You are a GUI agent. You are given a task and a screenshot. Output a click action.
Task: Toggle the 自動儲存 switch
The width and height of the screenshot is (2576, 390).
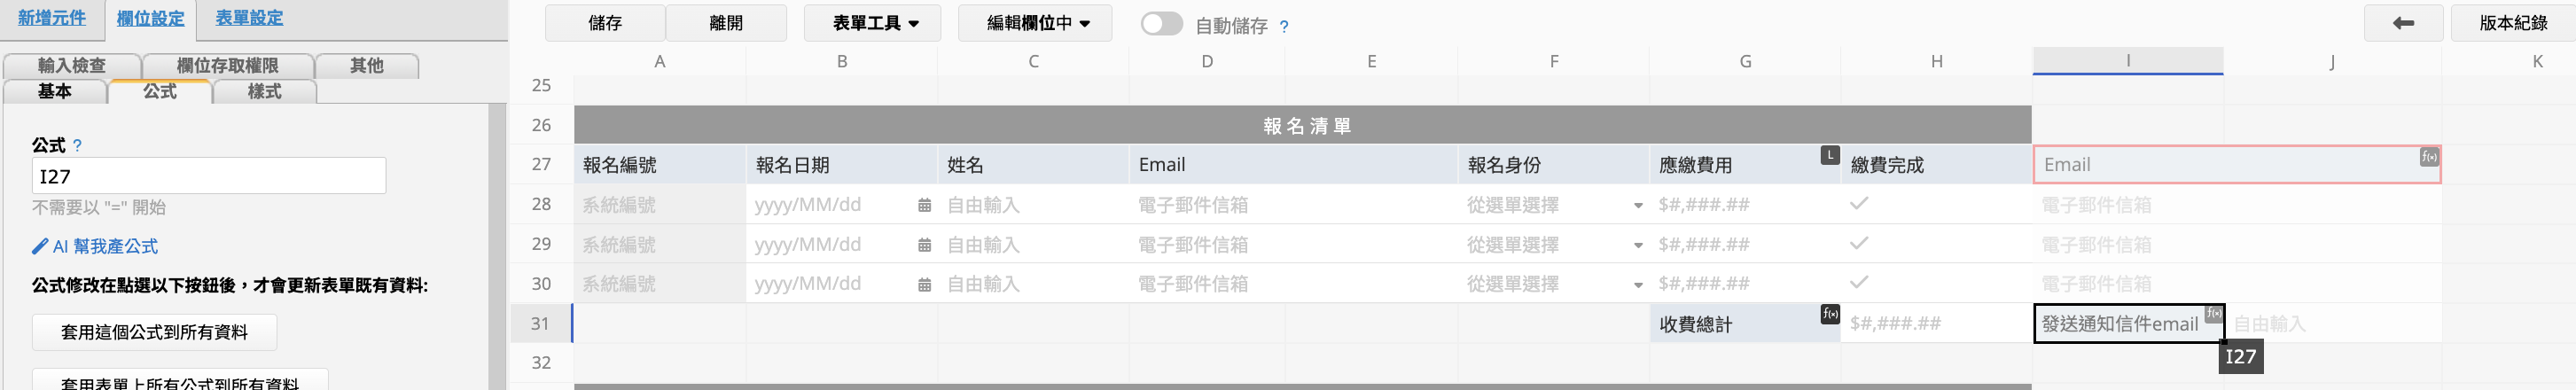1161,24
